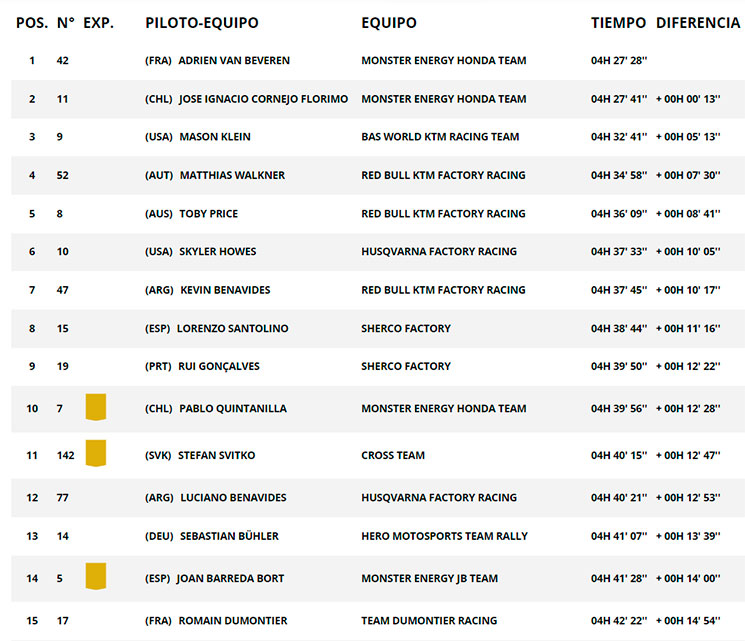The width and height of the screenshot is (745, 641).
Task: Select Toby Price in the standings
Action: (x=209, y=214)
